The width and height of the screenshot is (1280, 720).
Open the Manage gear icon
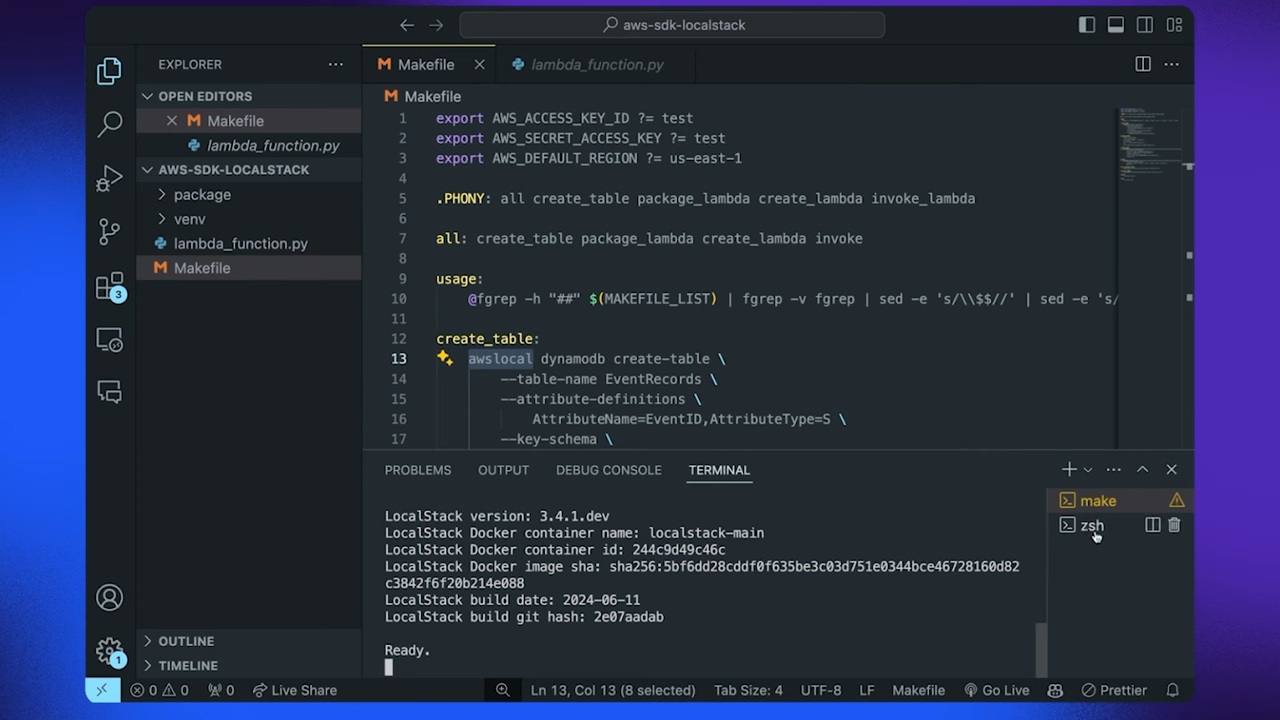tap(110, 652)
